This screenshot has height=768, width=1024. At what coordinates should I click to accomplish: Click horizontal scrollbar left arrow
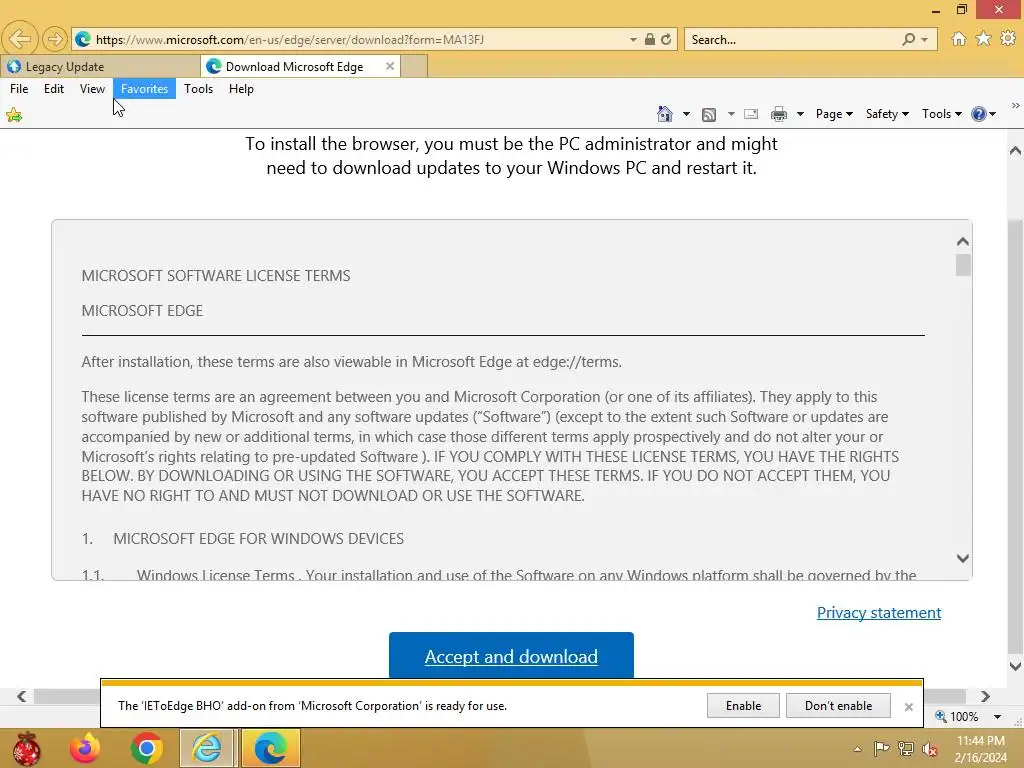[x=22, y=697]
